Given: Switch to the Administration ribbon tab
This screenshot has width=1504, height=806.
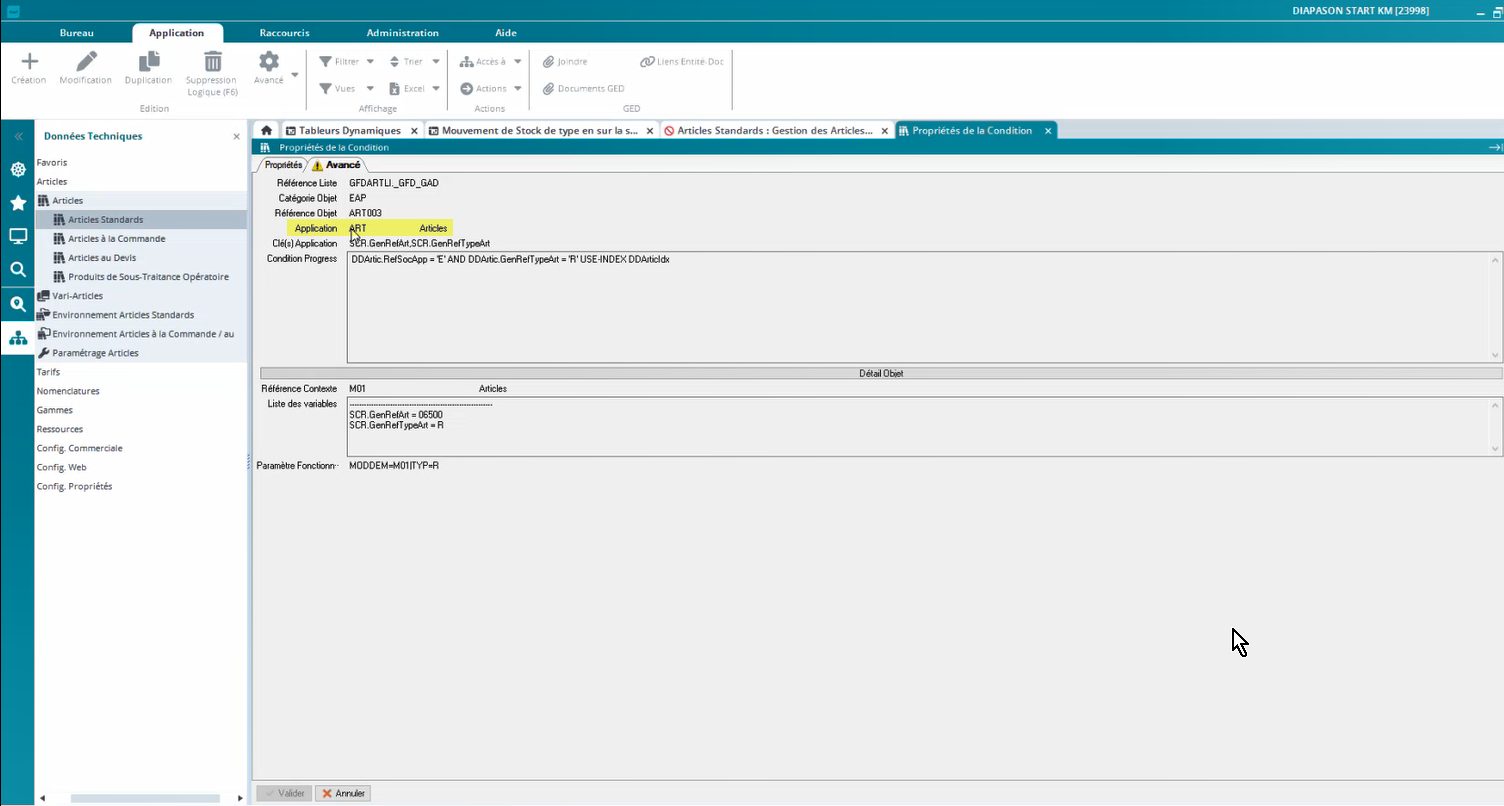Looking at the screenshot, I should tap(402, 33).
